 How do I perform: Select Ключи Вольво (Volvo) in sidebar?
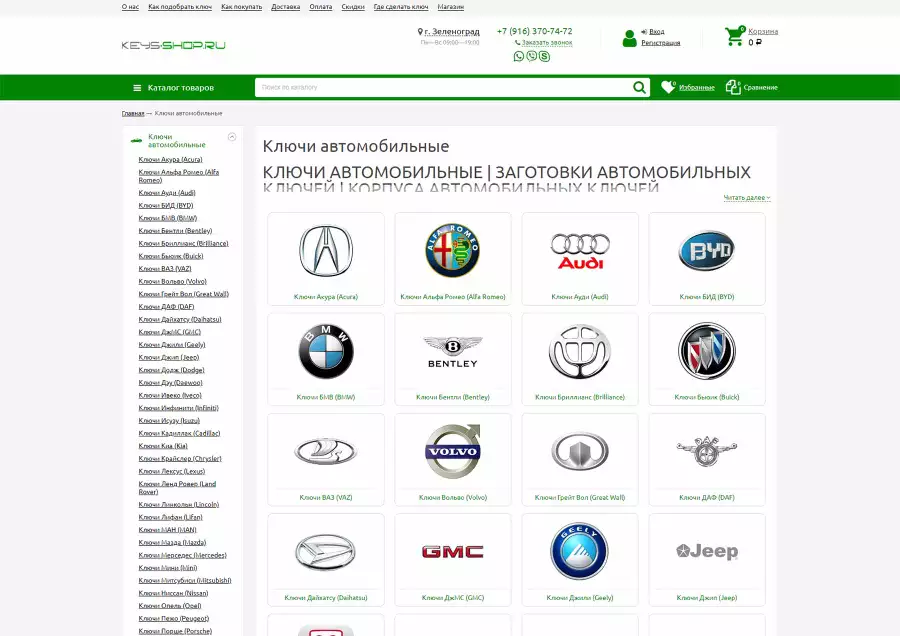pos(172,281)
